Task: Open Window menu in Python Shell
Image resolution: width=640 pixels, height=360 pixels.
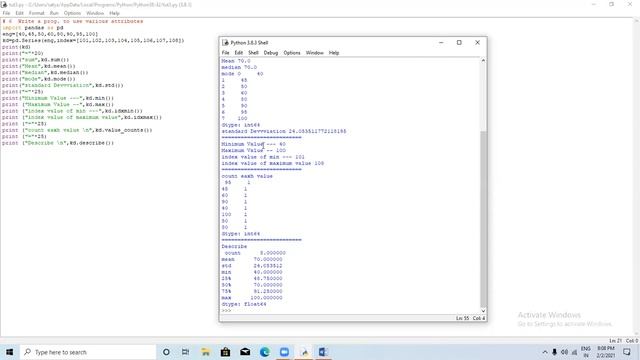Action: 314,53
